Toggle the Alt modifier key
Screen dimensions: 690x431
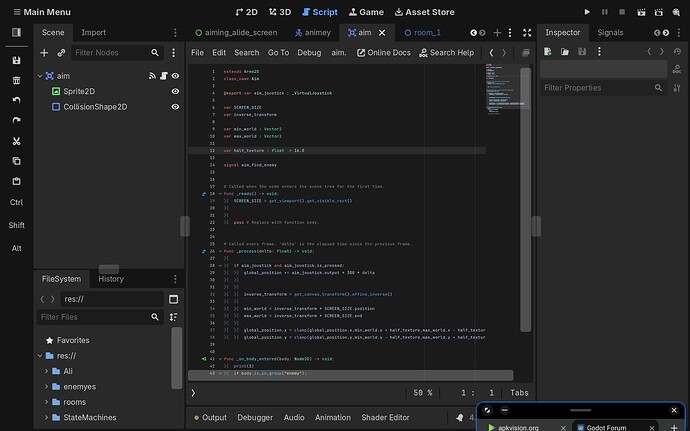pyautogui.click(x=16, y=248)
